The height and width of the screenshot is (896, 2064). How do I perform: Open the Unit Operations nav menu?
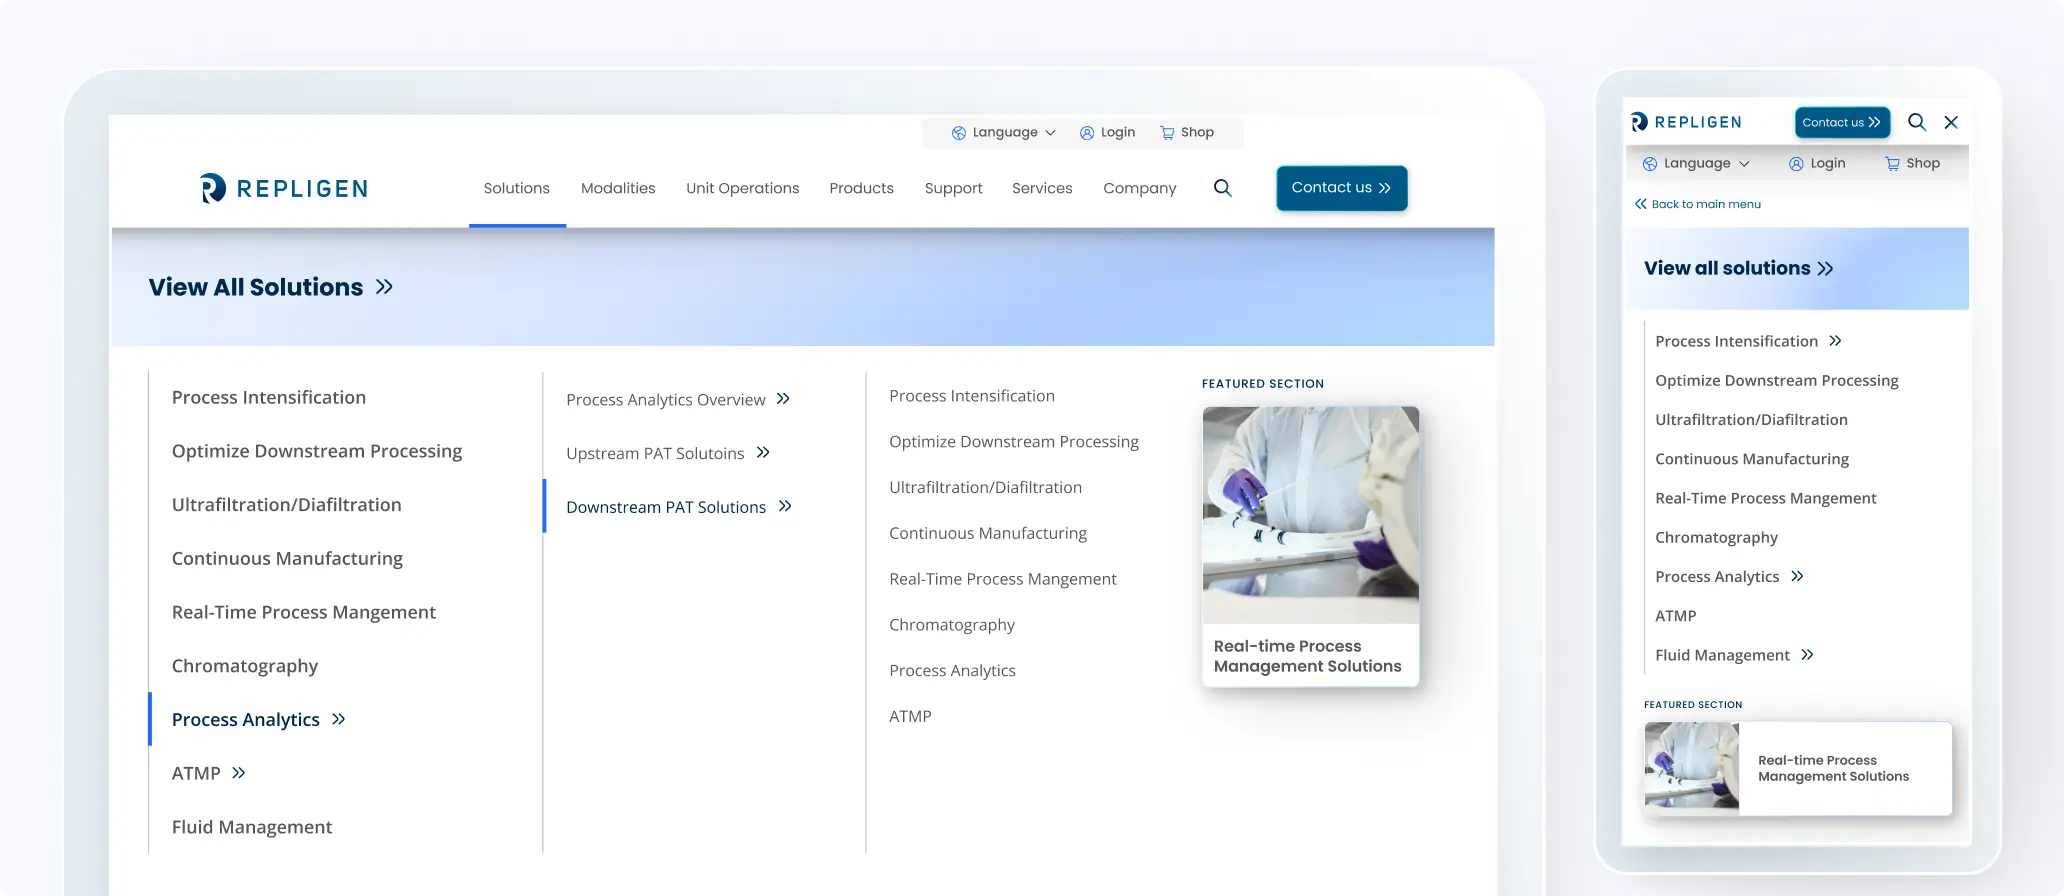tap(743, 188)
